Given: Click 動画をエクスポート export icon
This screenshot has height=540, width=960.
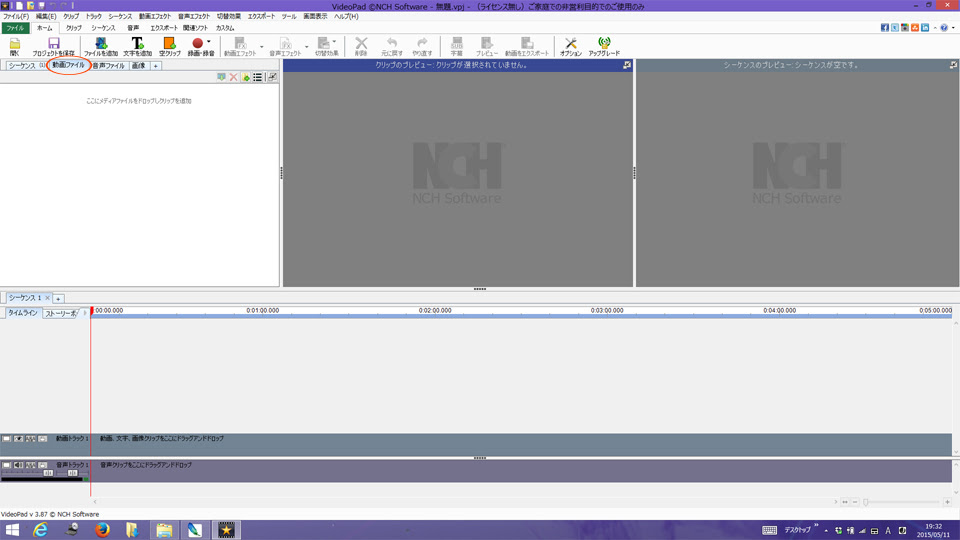Looking at the screenshot, I should point(527,47).
